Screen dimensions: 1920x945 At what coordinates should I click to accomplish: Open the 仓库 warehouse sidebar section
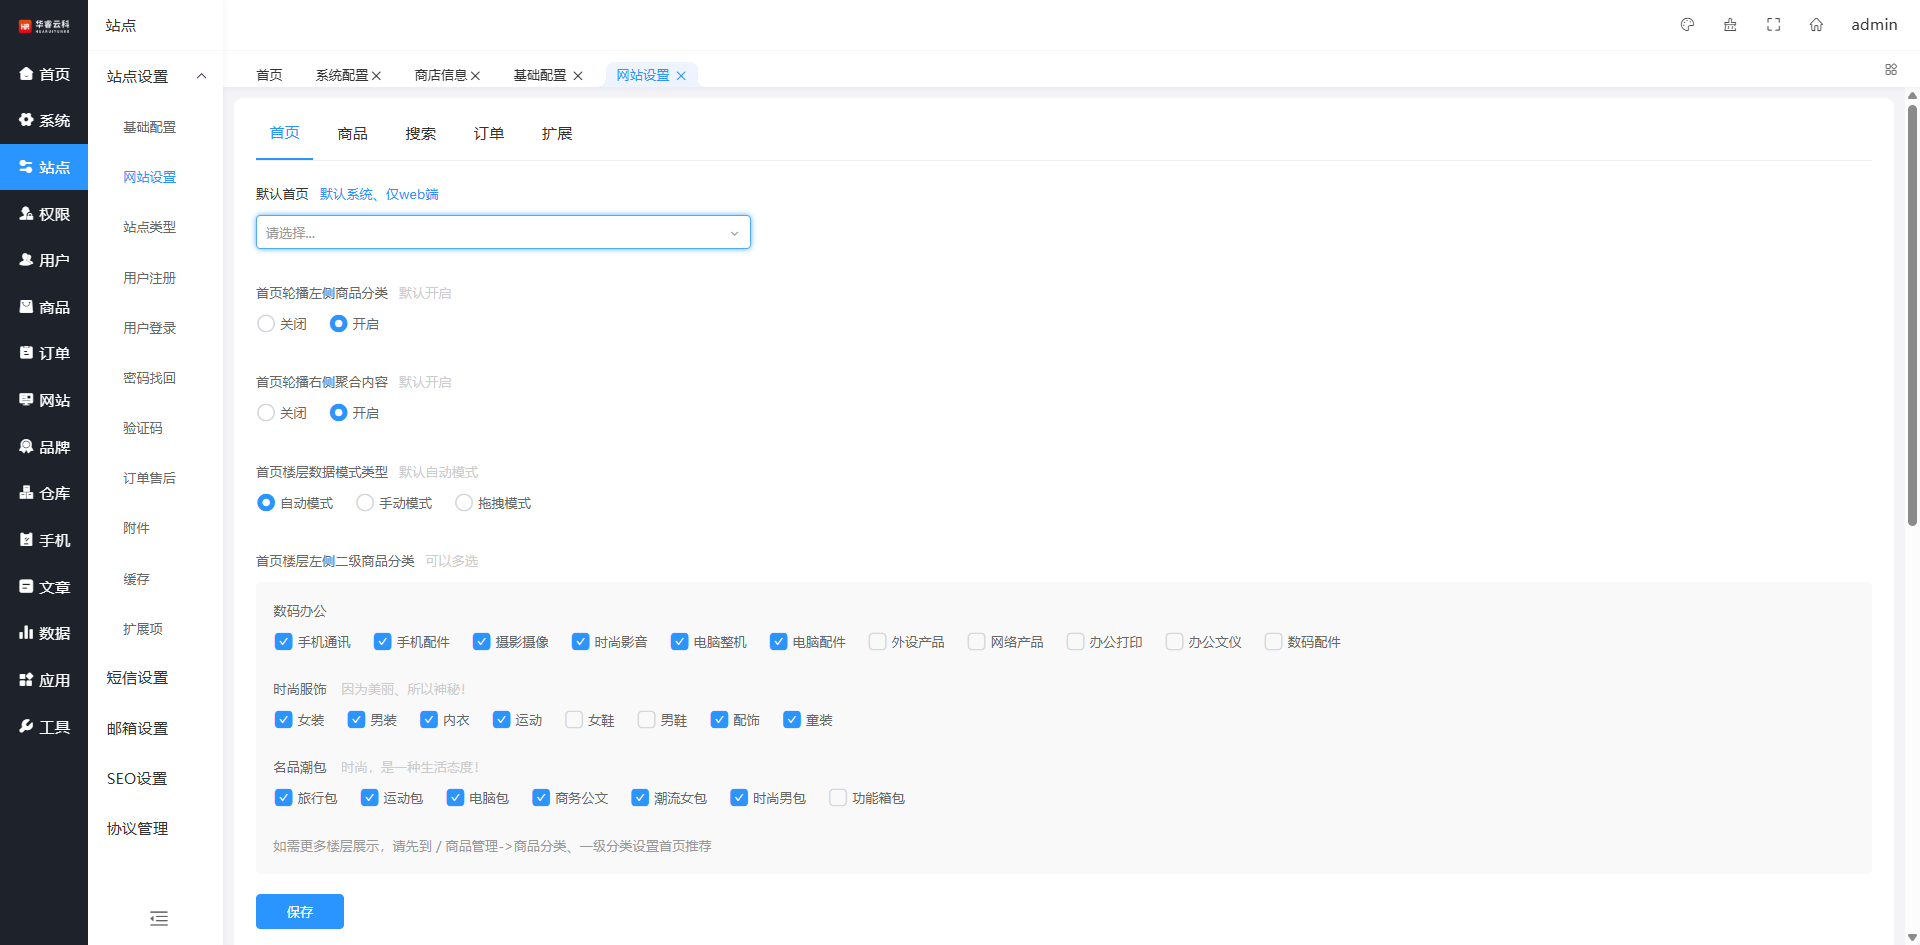click(44, 493)
